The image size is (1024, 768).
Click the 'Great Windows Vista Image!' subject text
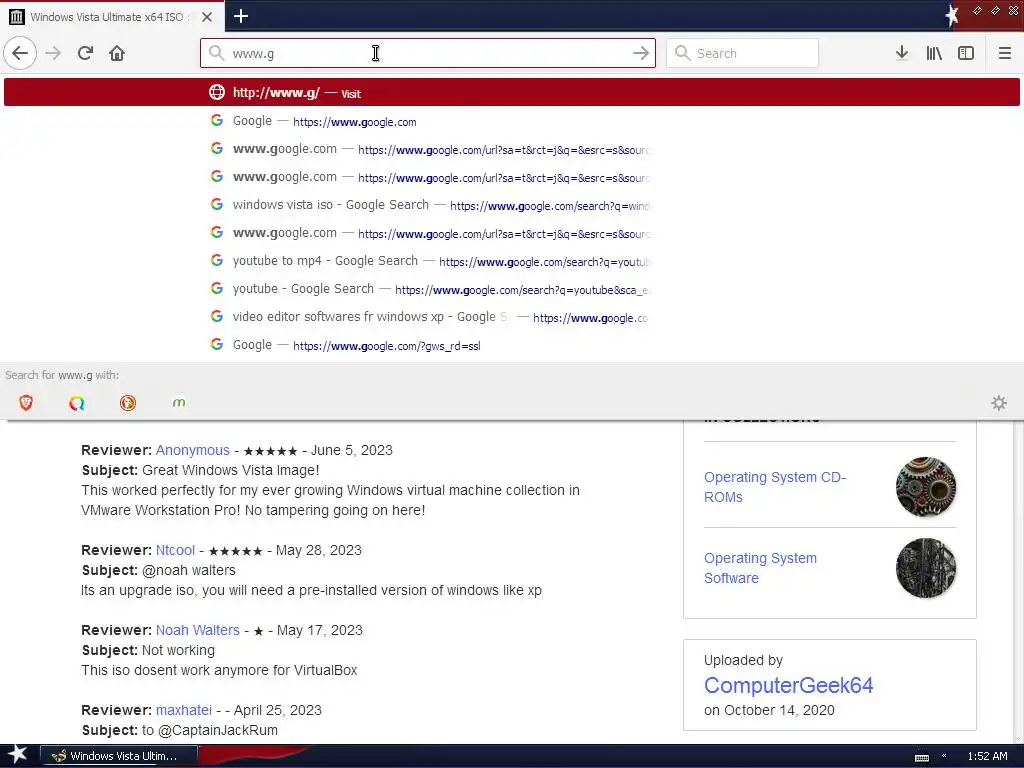231,470
